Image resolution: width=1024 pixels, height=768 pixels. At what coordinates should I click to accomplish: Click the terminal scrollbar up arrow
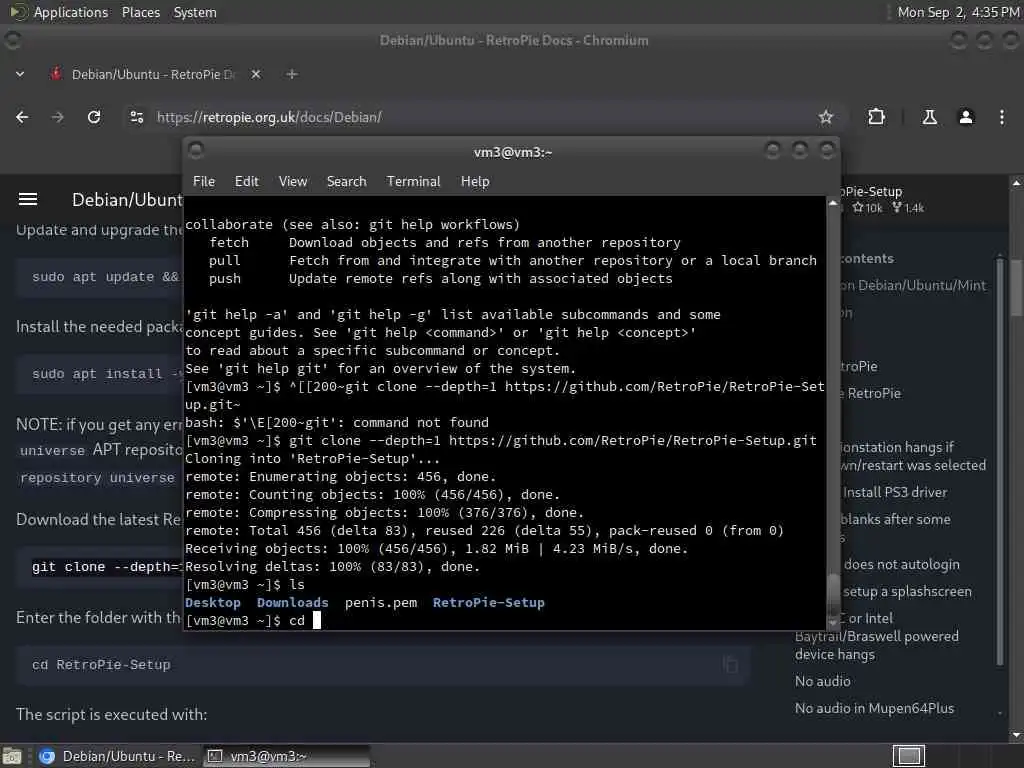tap(833, 204)
